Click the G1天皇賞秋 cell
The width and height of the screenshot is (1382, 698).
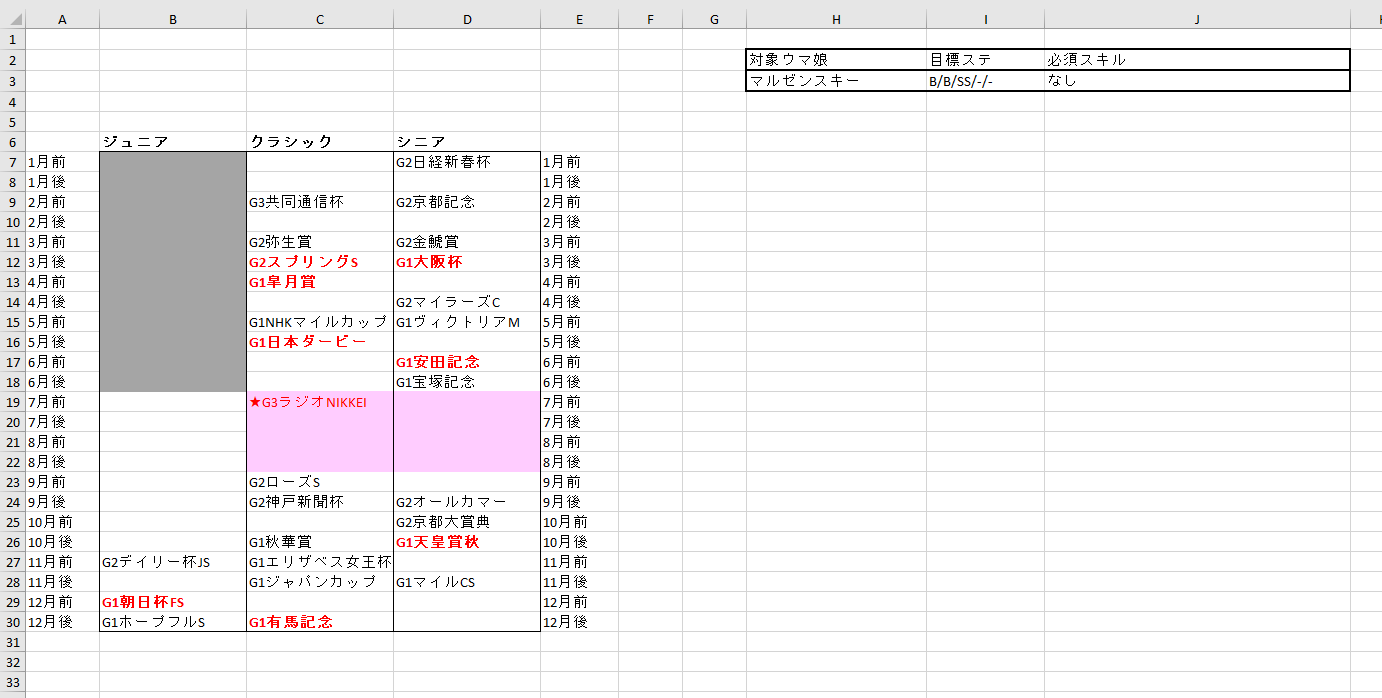pos(466,542)
